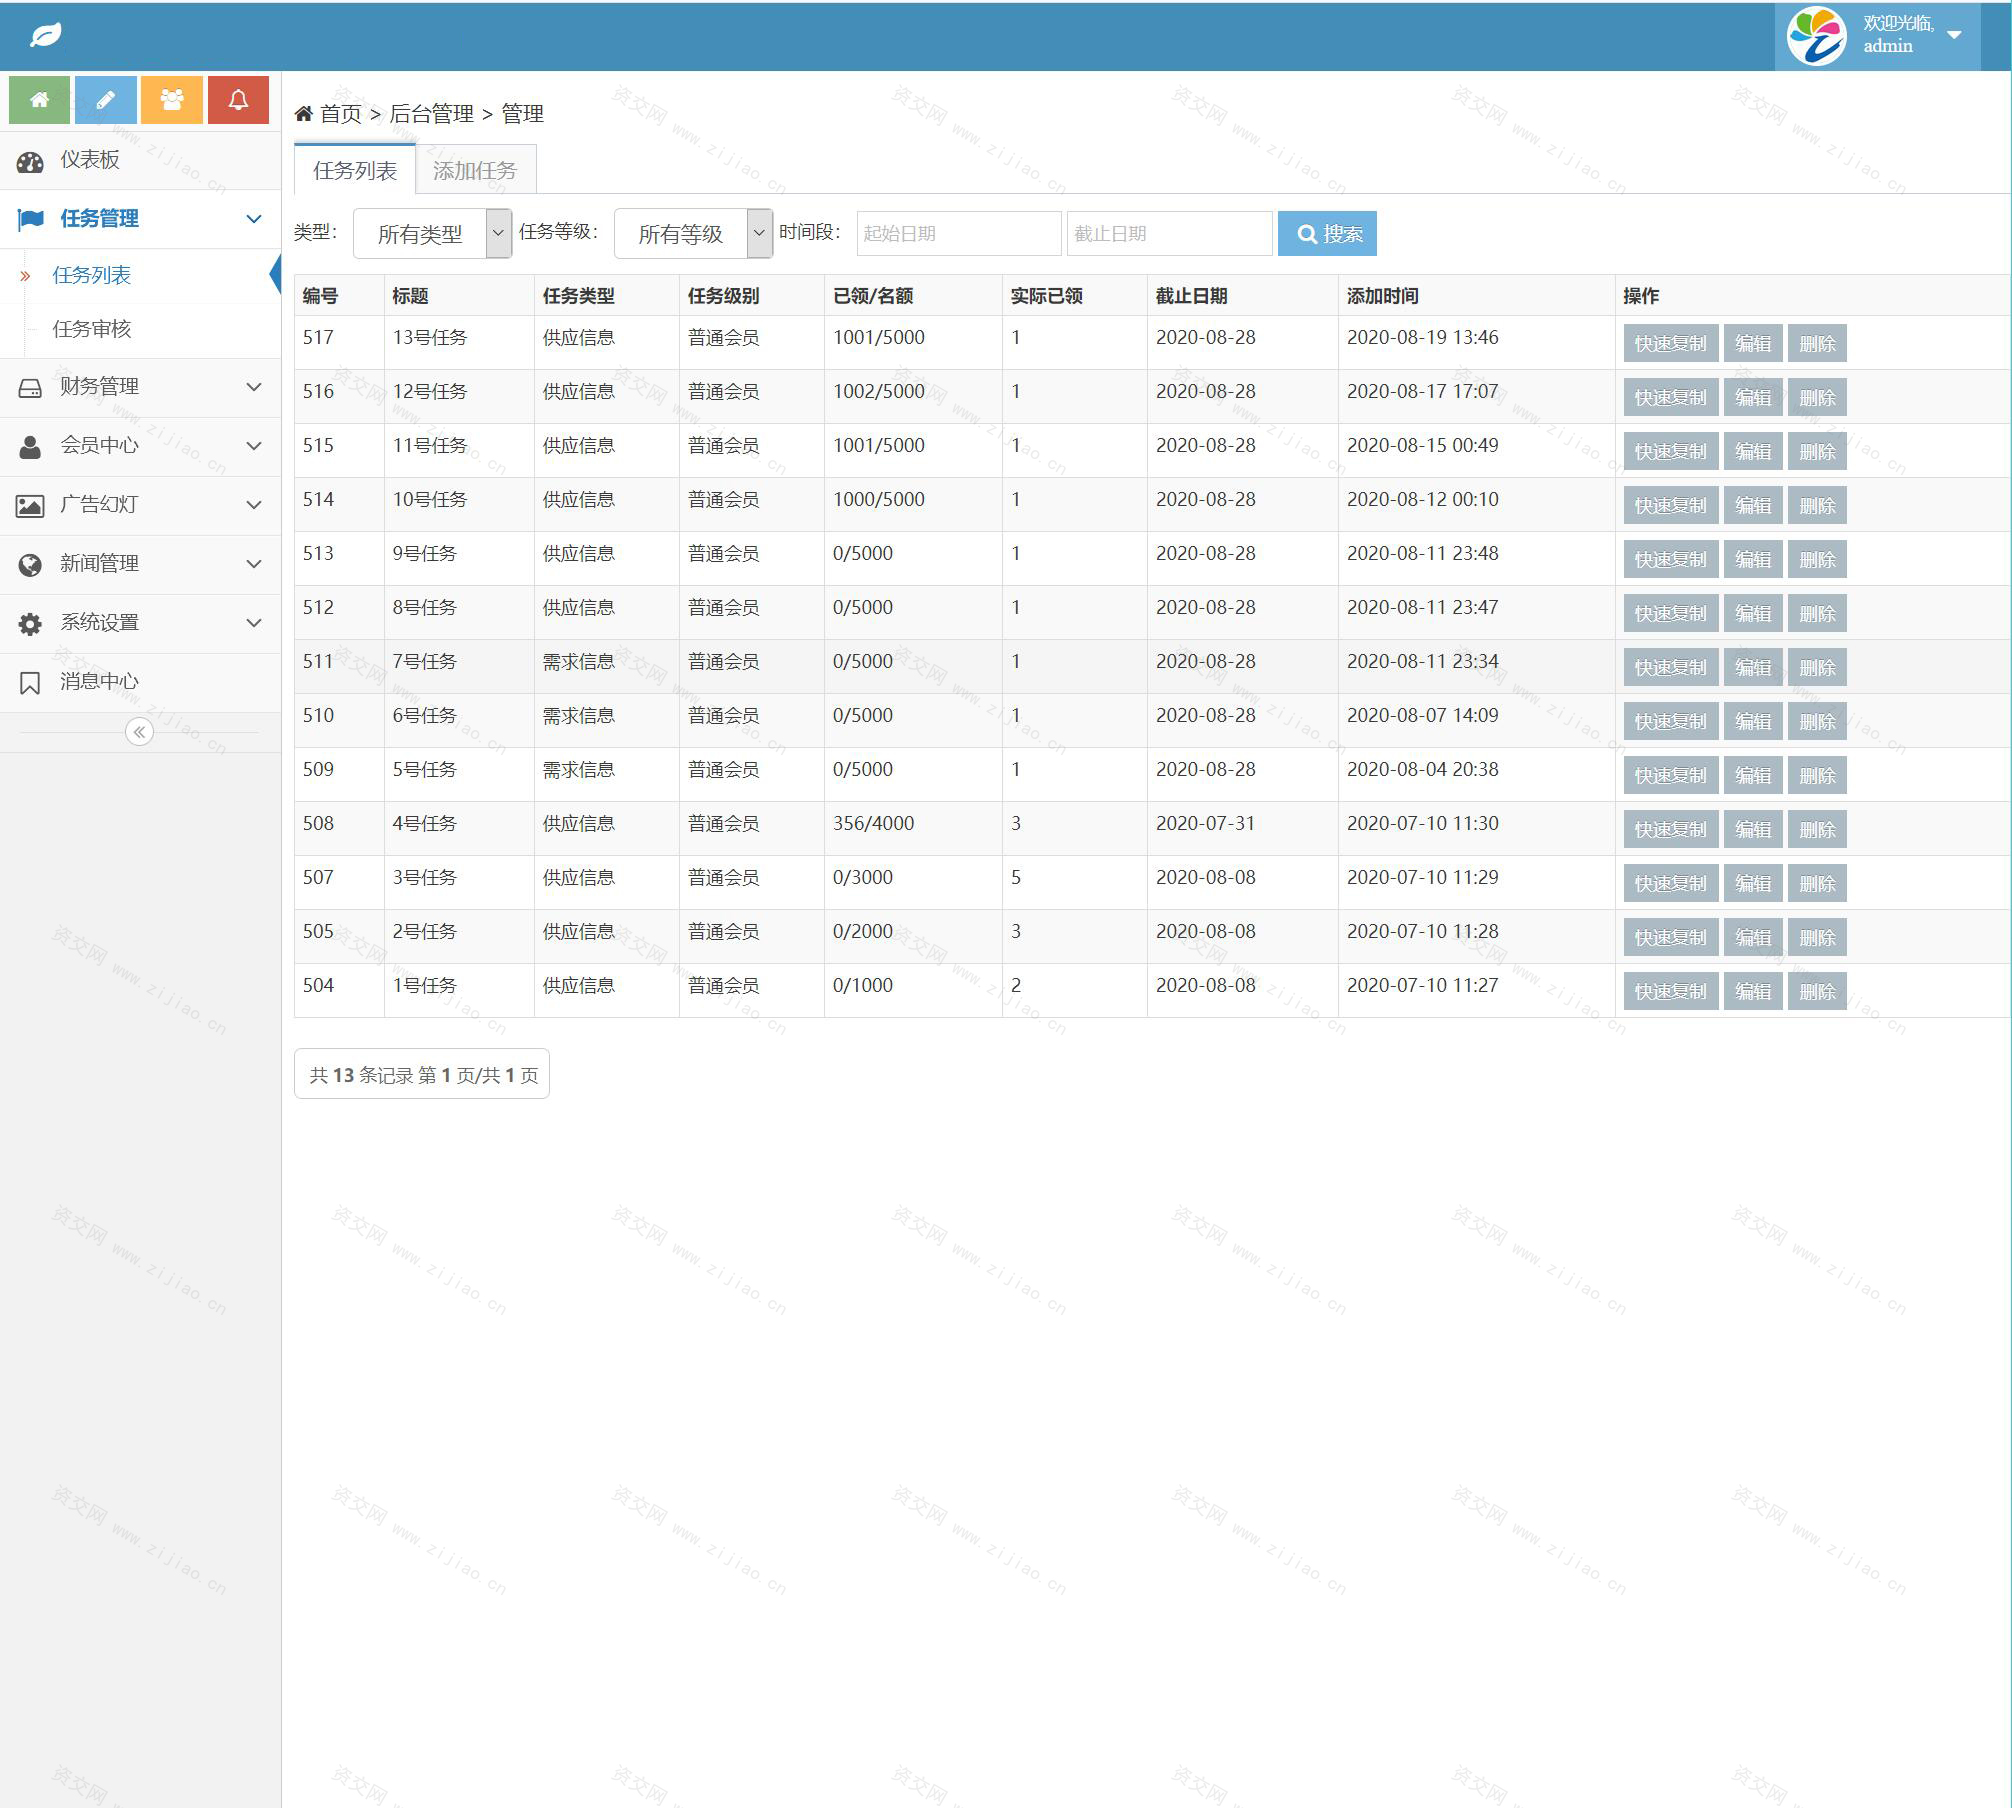
Task: Click 删除 for 8号任务
Action: (1817, 613)
